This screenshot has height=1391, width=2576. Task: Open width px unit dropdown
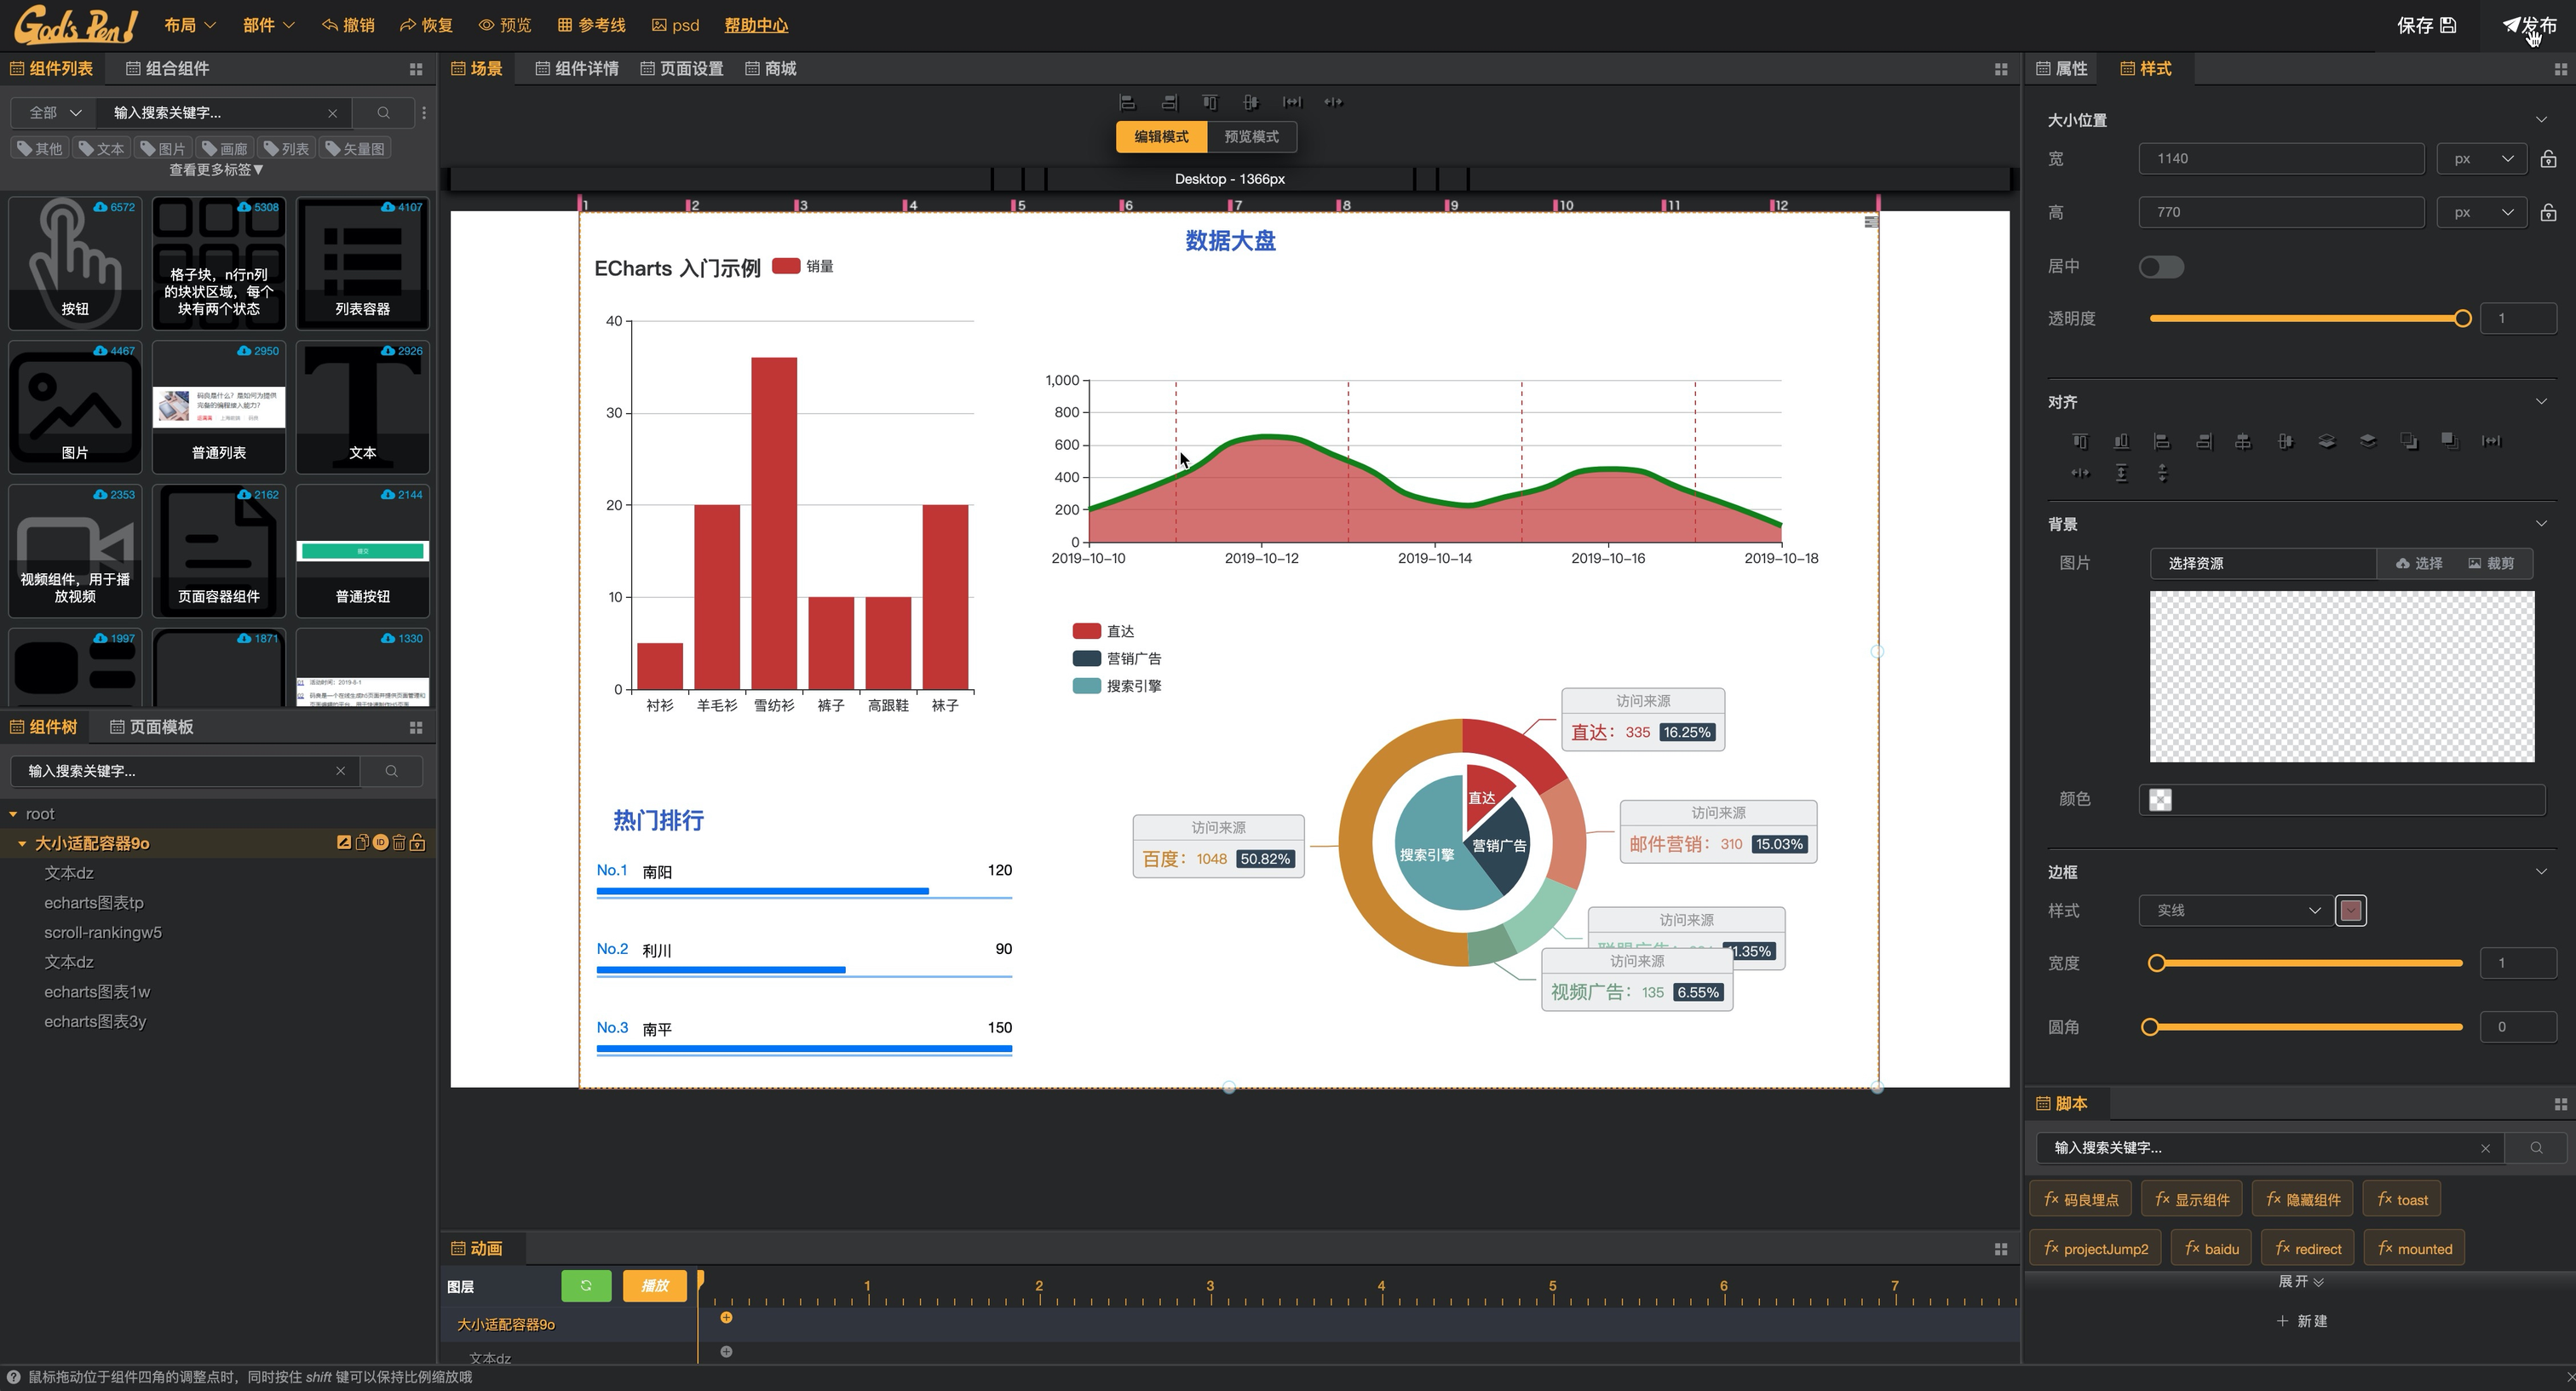coord(2483,159)
